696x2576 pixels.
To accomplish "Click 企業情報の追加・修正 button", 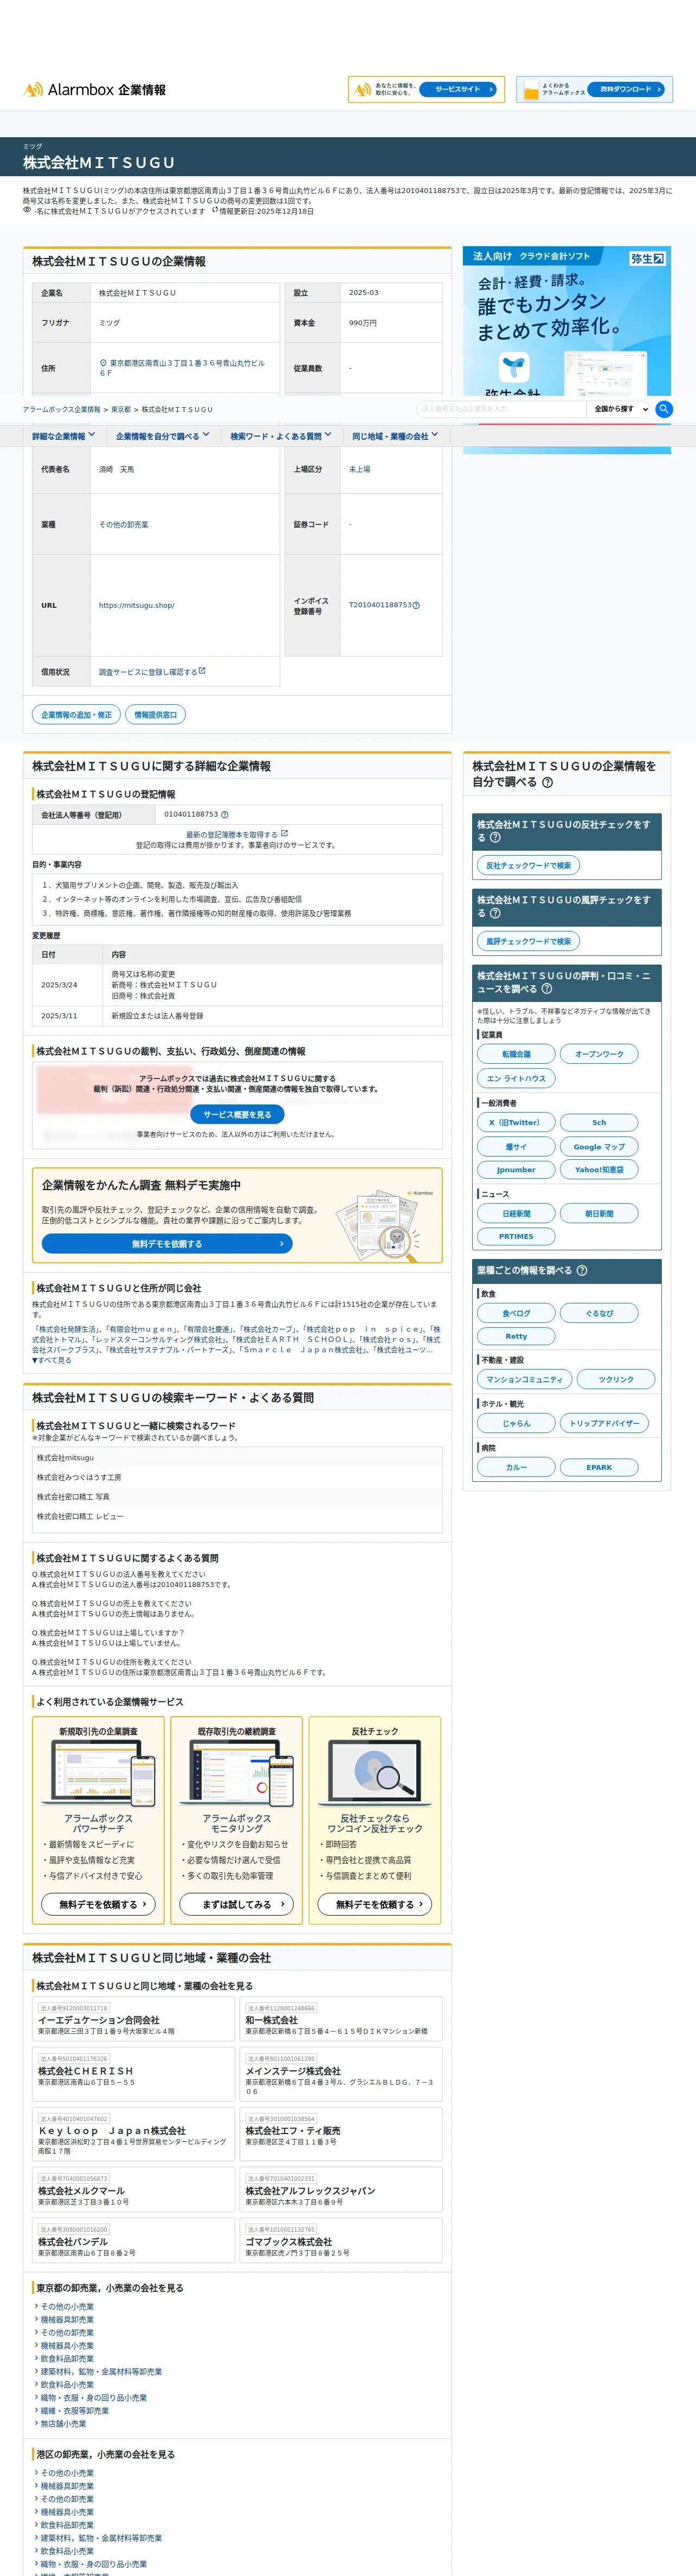I will pos(77,715).
